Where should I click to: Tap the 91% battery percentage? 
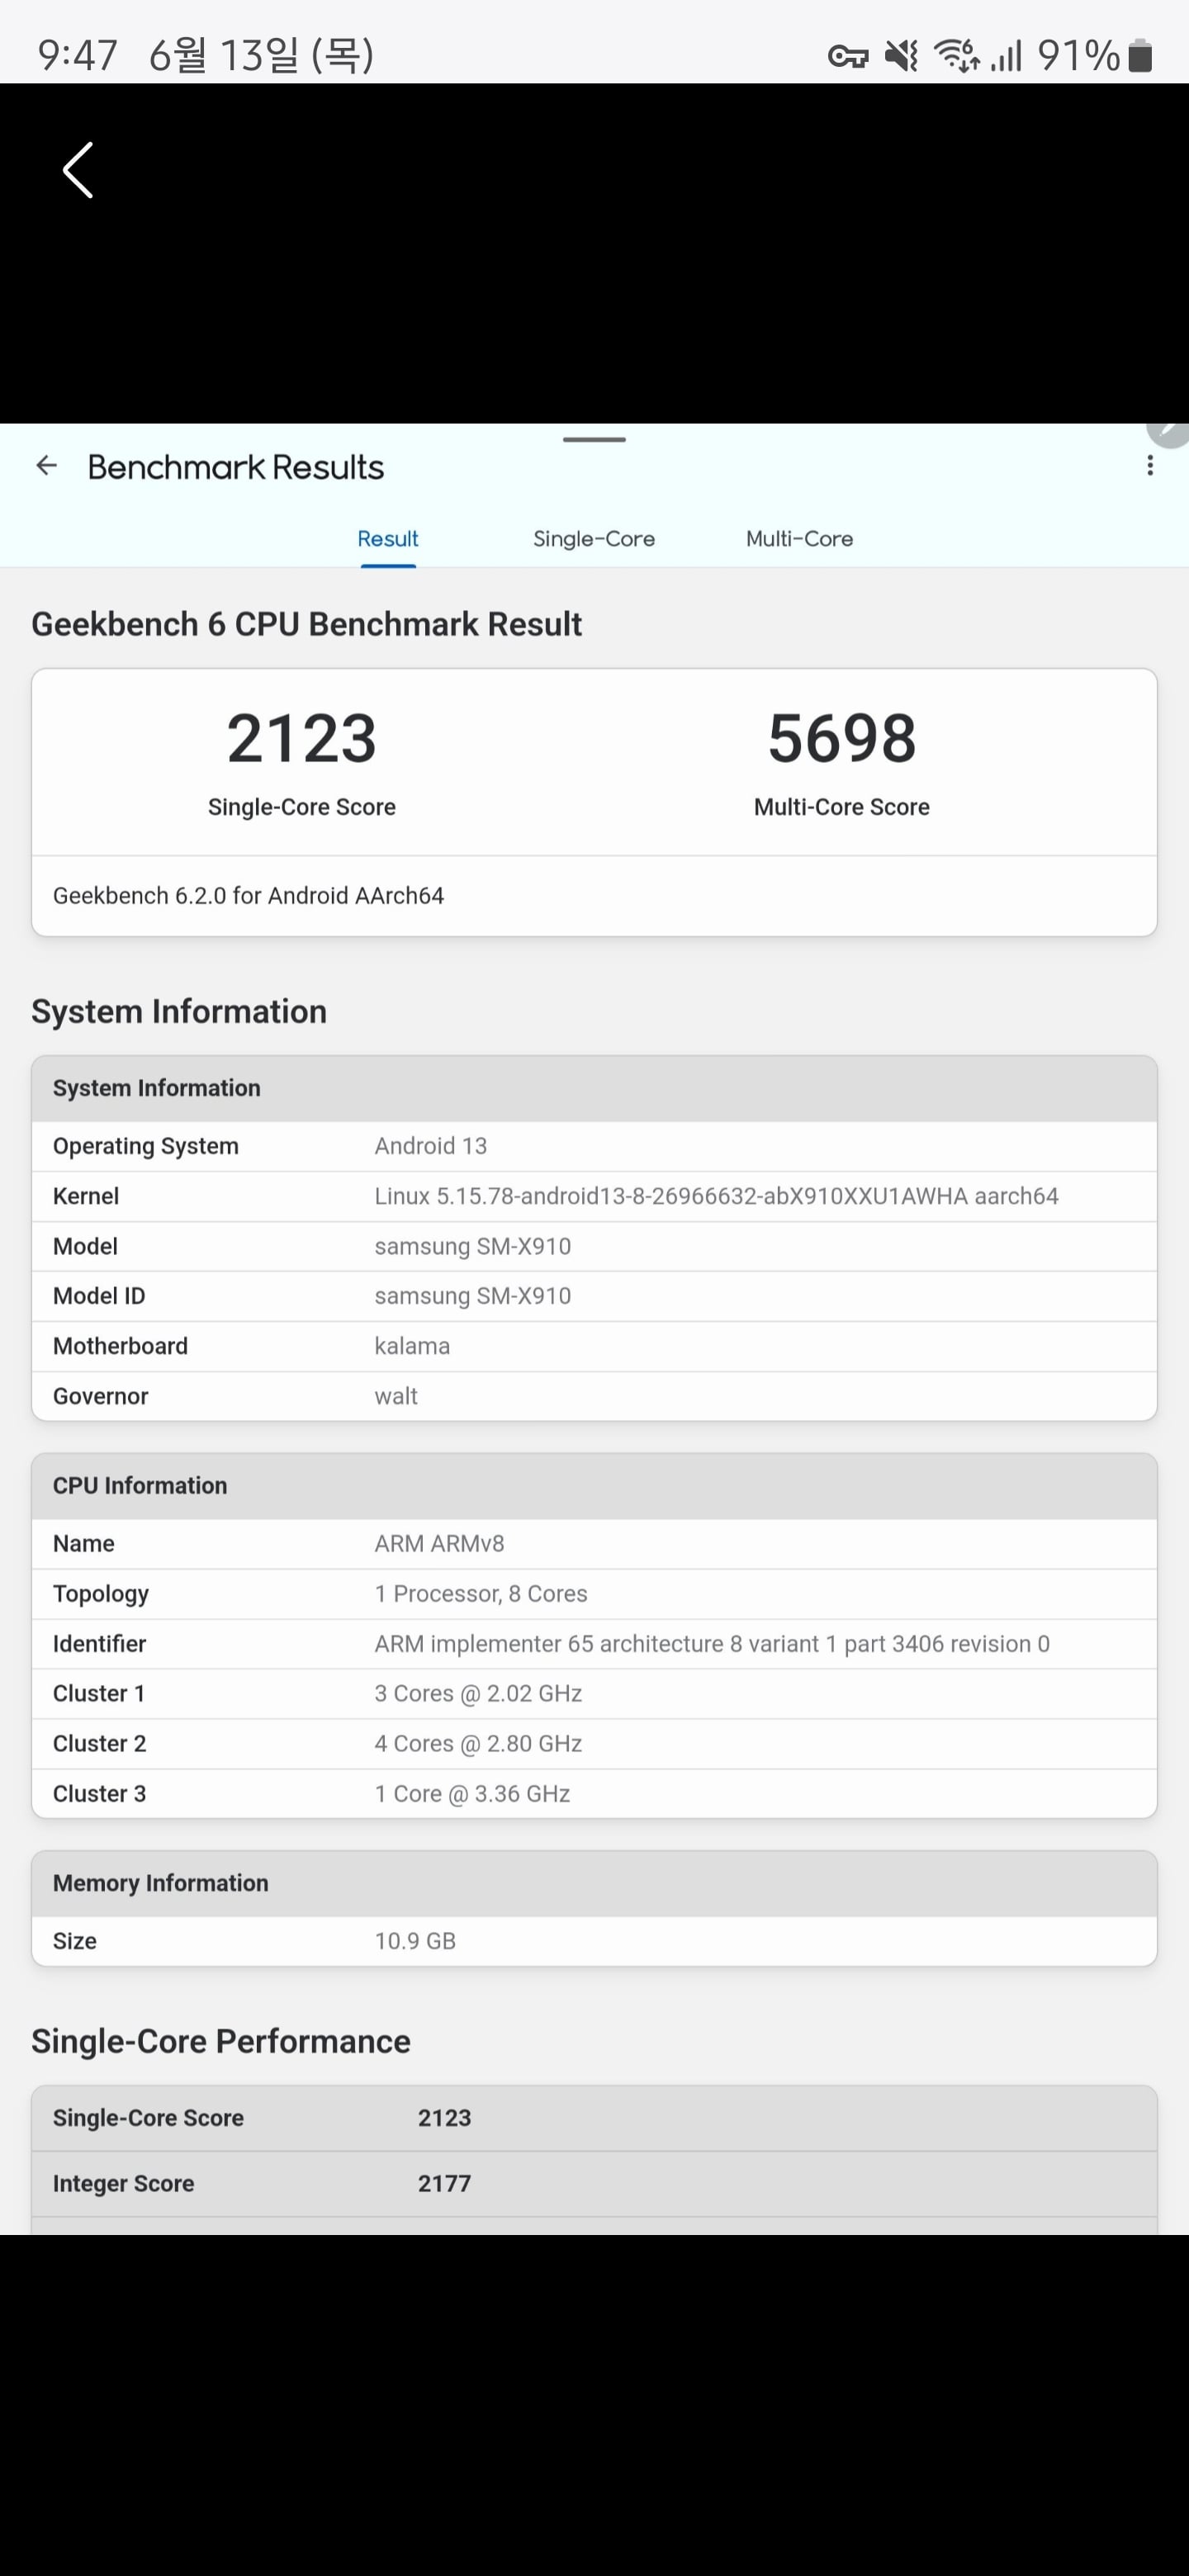pyautogui.click(x=1078, y=56)
